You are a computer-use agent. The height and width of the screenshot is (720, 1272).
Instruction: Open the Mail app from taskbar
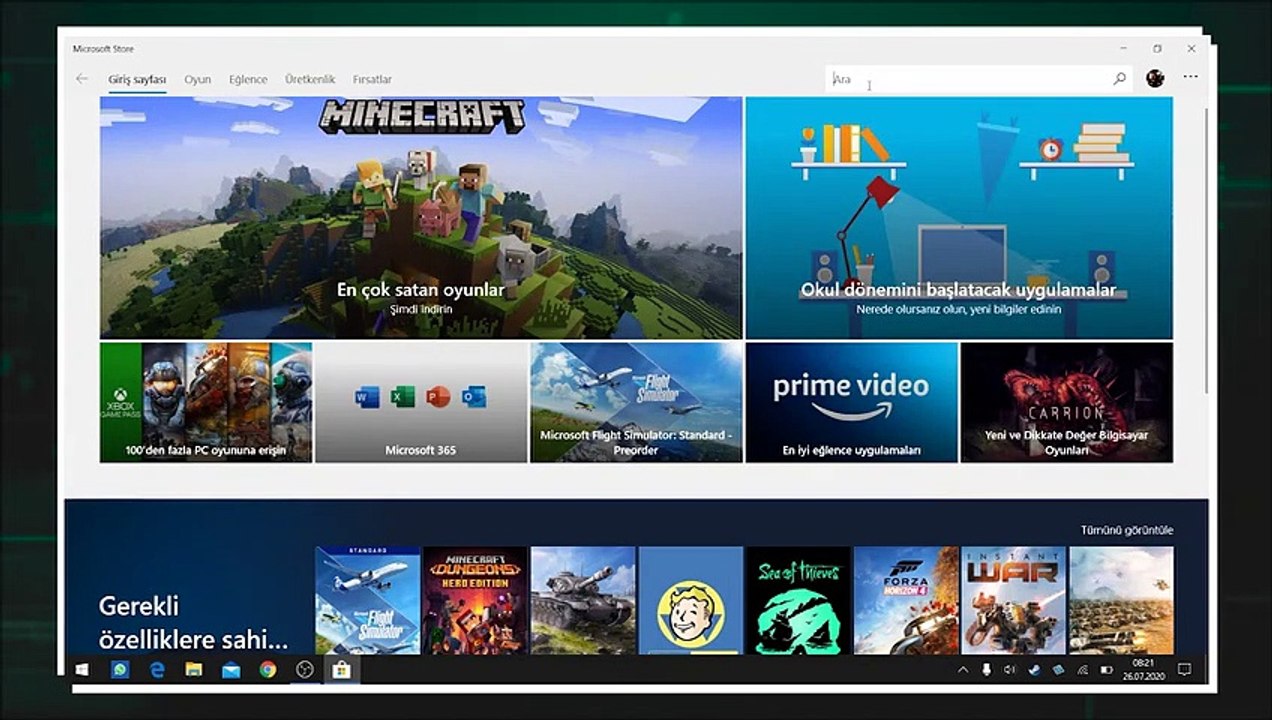click(231, 669)
